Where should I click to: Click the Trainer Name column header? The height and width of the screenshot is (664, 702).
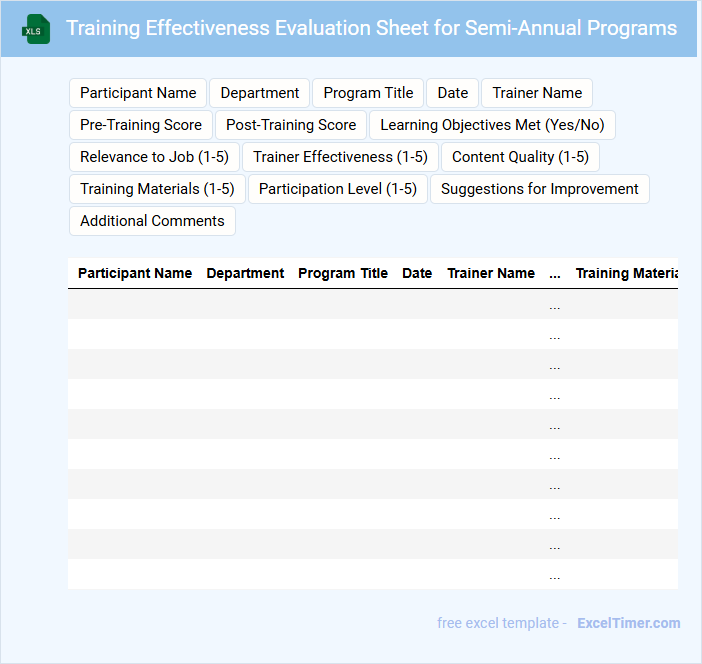click(x=491, y=273)
